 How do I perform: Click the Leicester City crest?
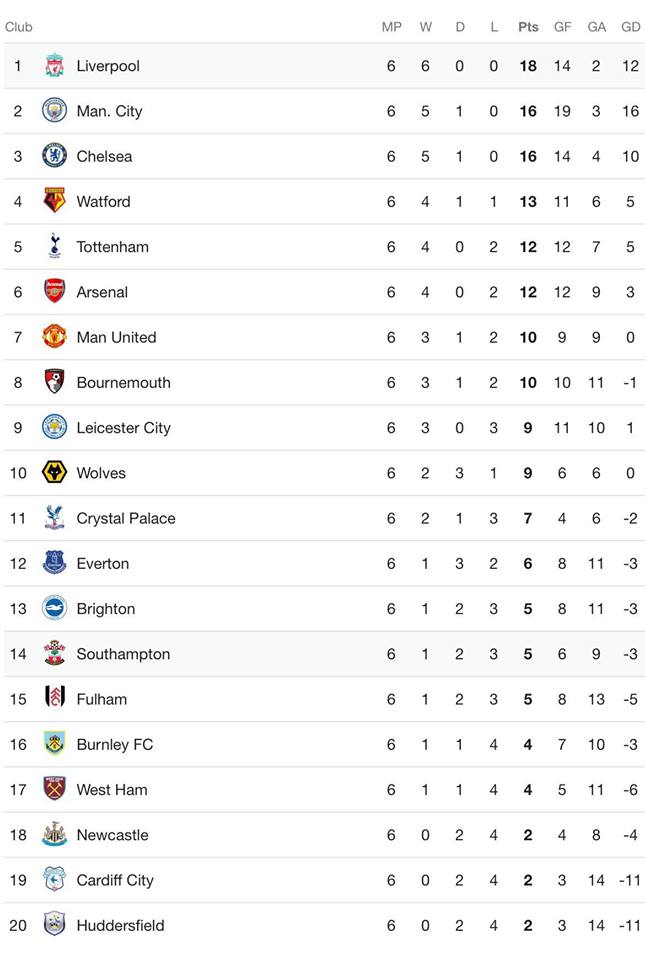point(54,427)
